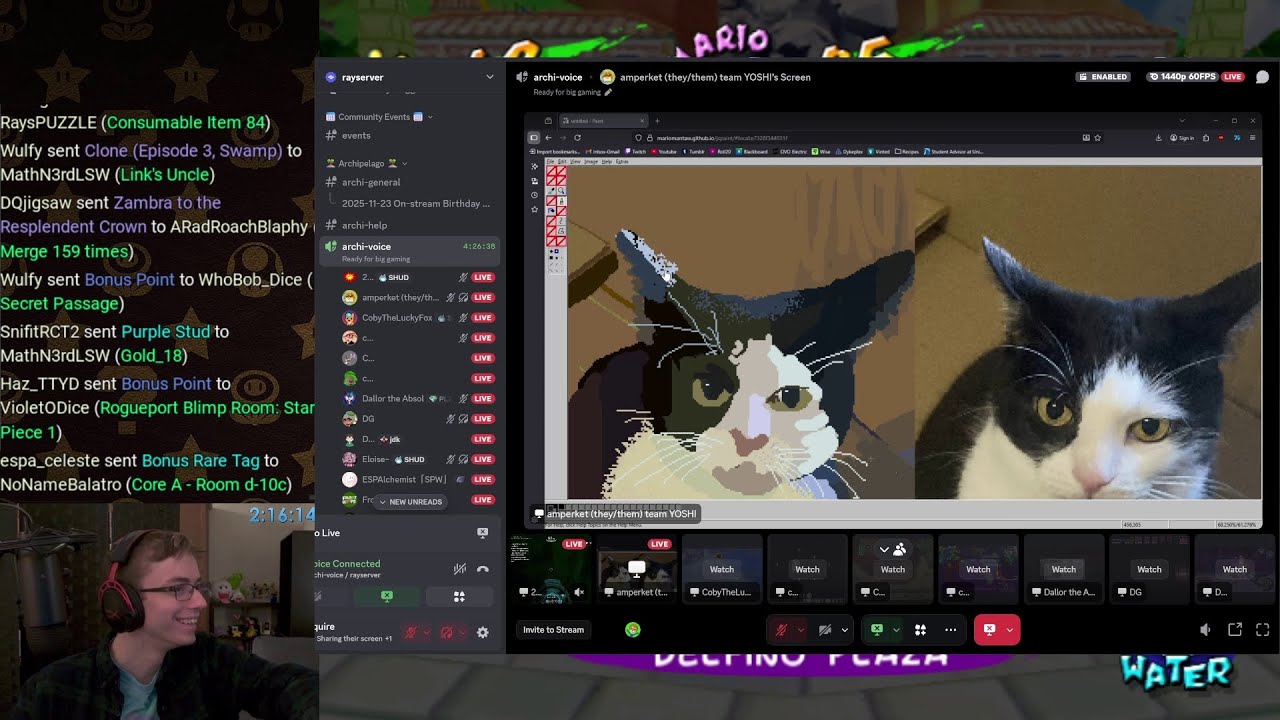Open the Youtube bookmark in streamed browser
Viewport: 1280px width, 720px height.
(x=666, y=152)
